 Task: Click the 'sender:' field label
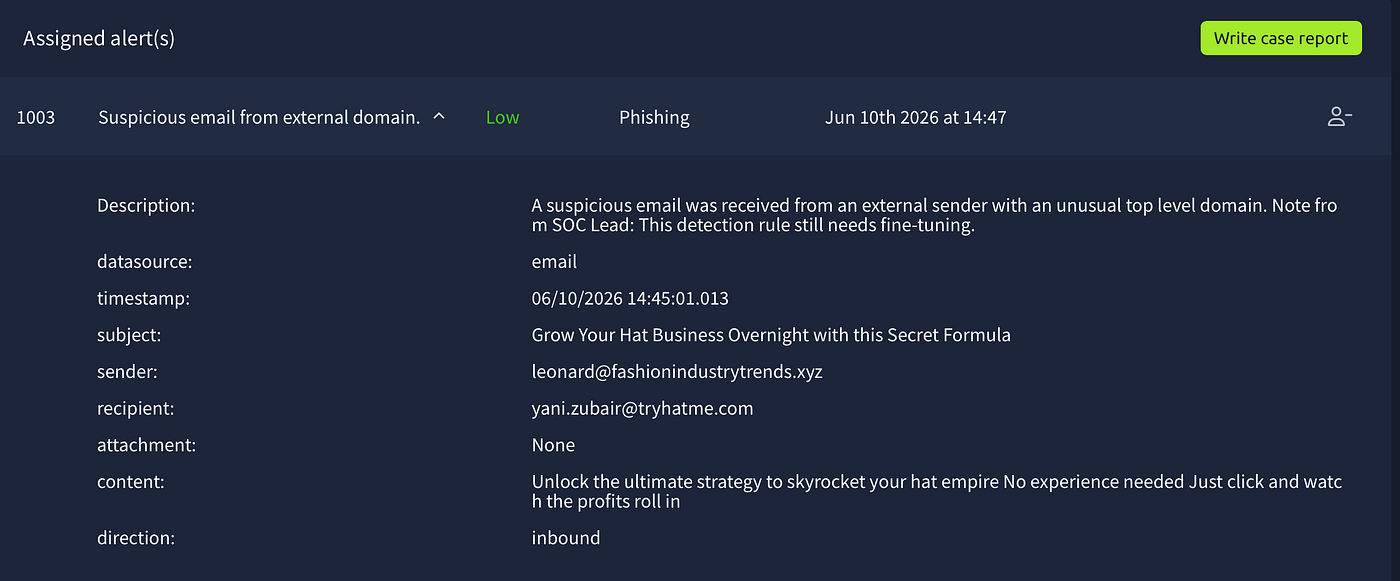127,372
